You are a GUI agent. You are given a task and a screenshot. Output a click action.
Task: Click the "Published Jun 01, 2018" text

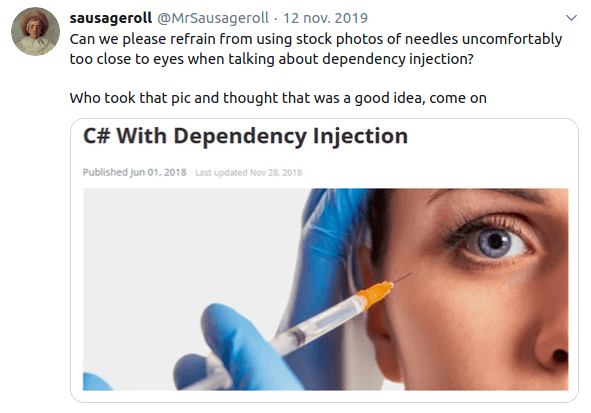pyautogui.click(x=135, y=173)
